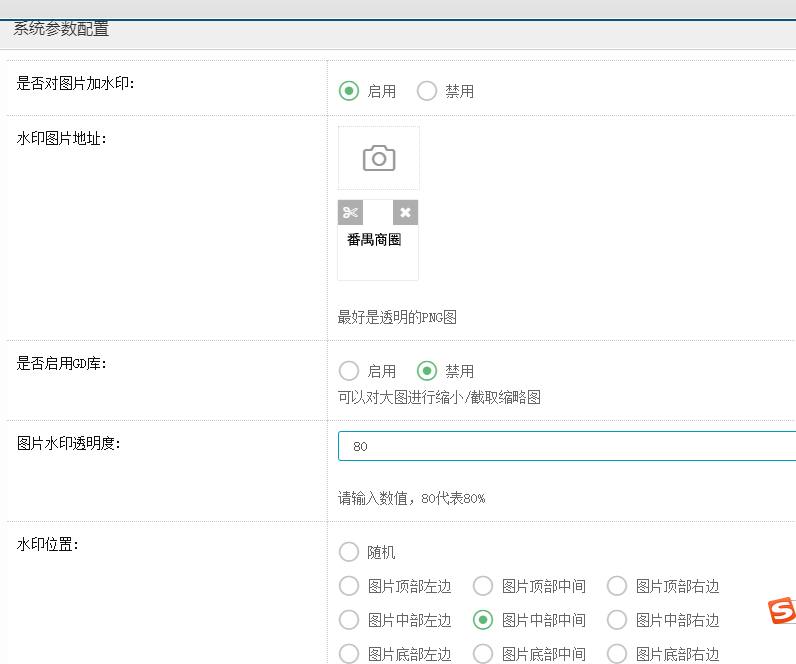
Task: Remove watermark image with the X icon
Action: (x=405, y=212)
